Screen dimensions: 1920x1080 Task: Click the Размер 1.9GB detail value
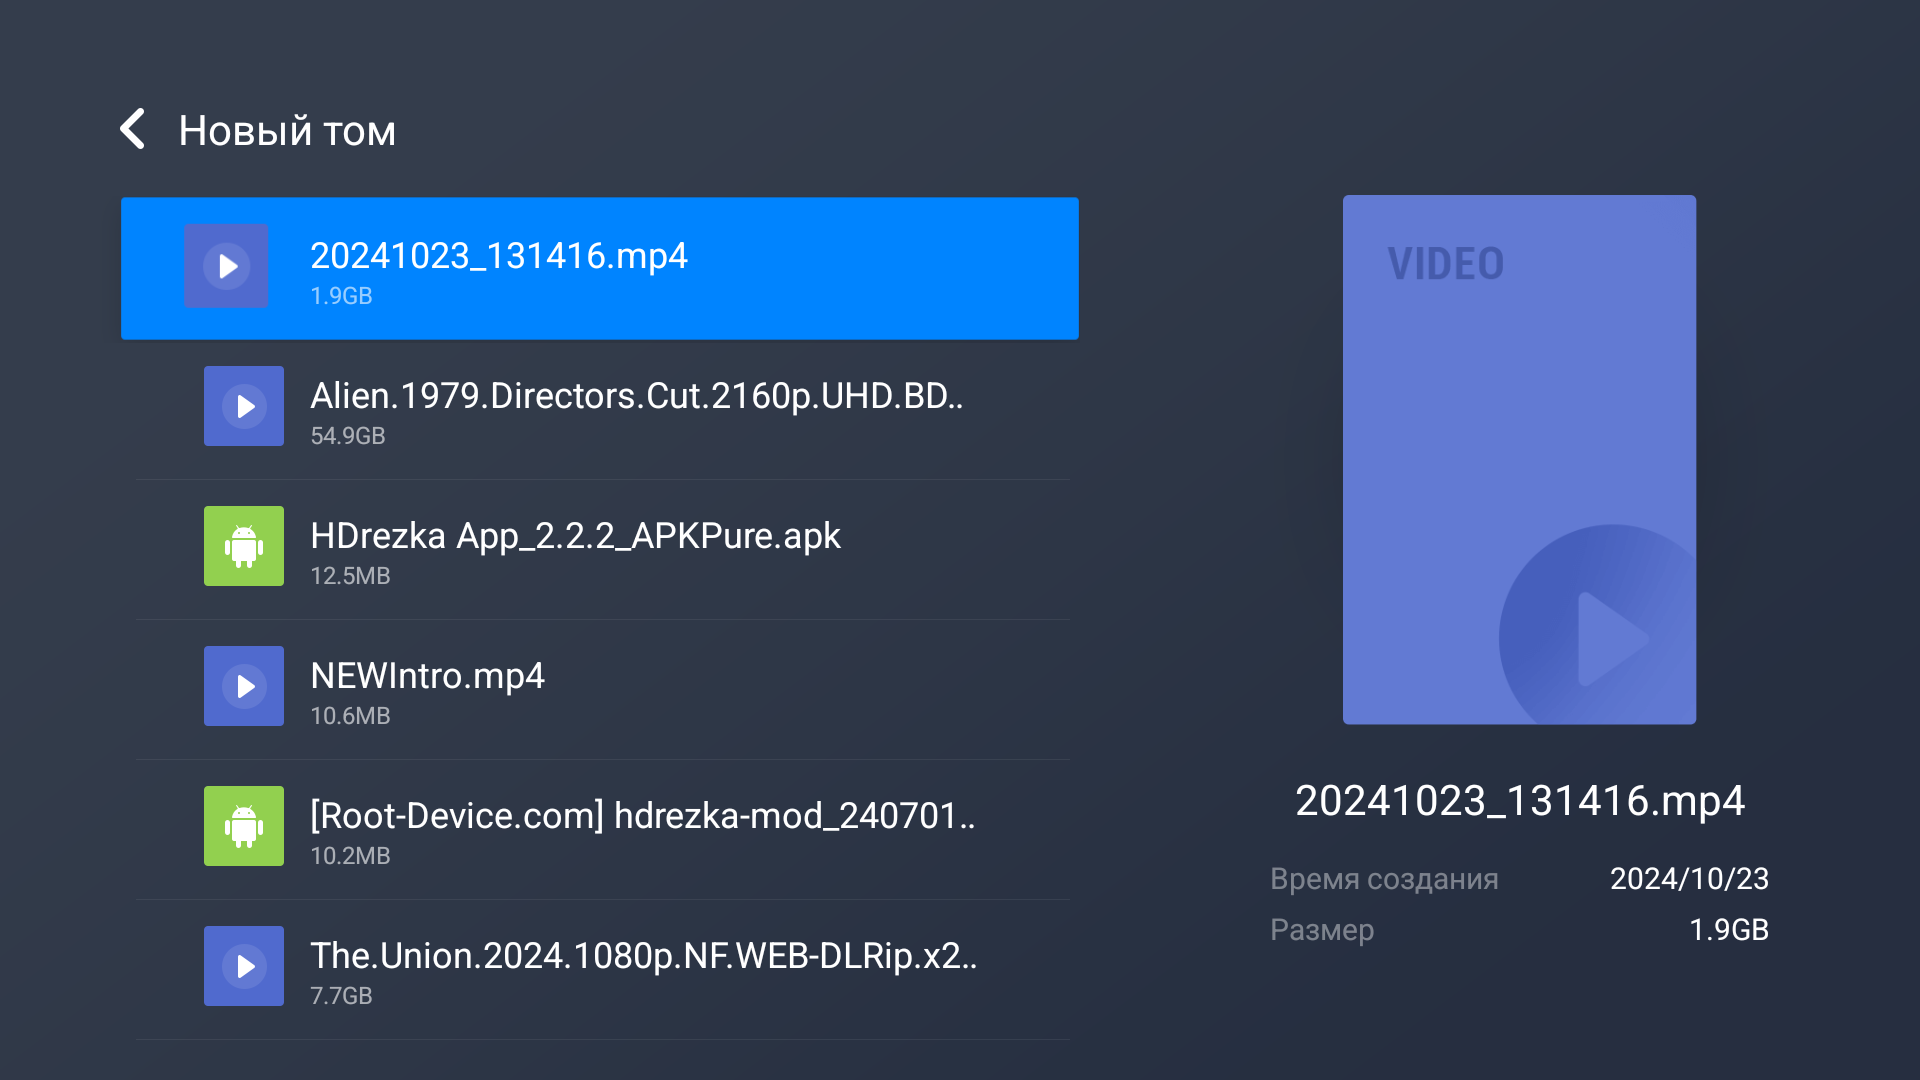click(1728, 930)
